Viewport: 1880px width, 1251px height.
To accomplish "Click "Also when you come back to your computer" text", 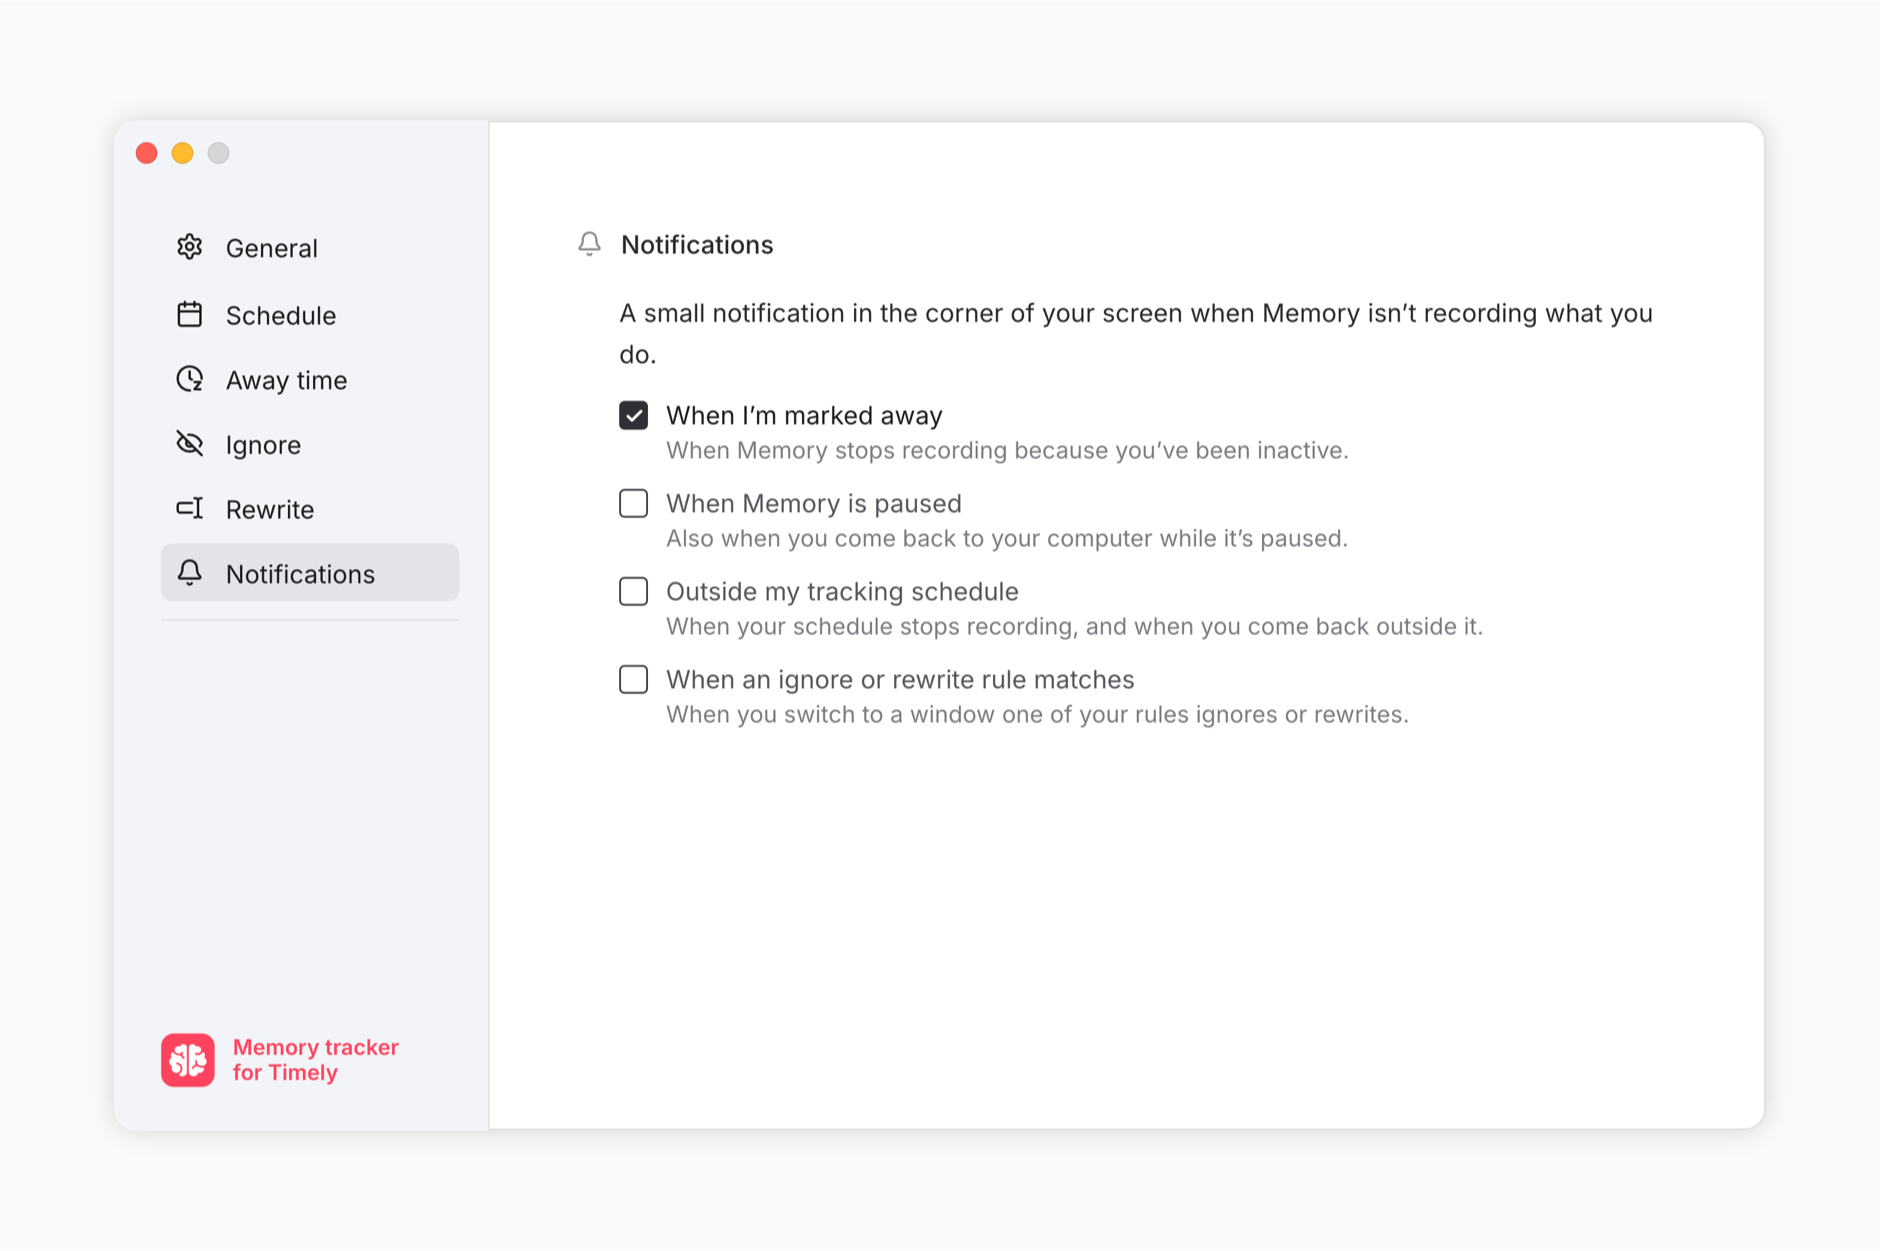I will [x=1007, y=538].
